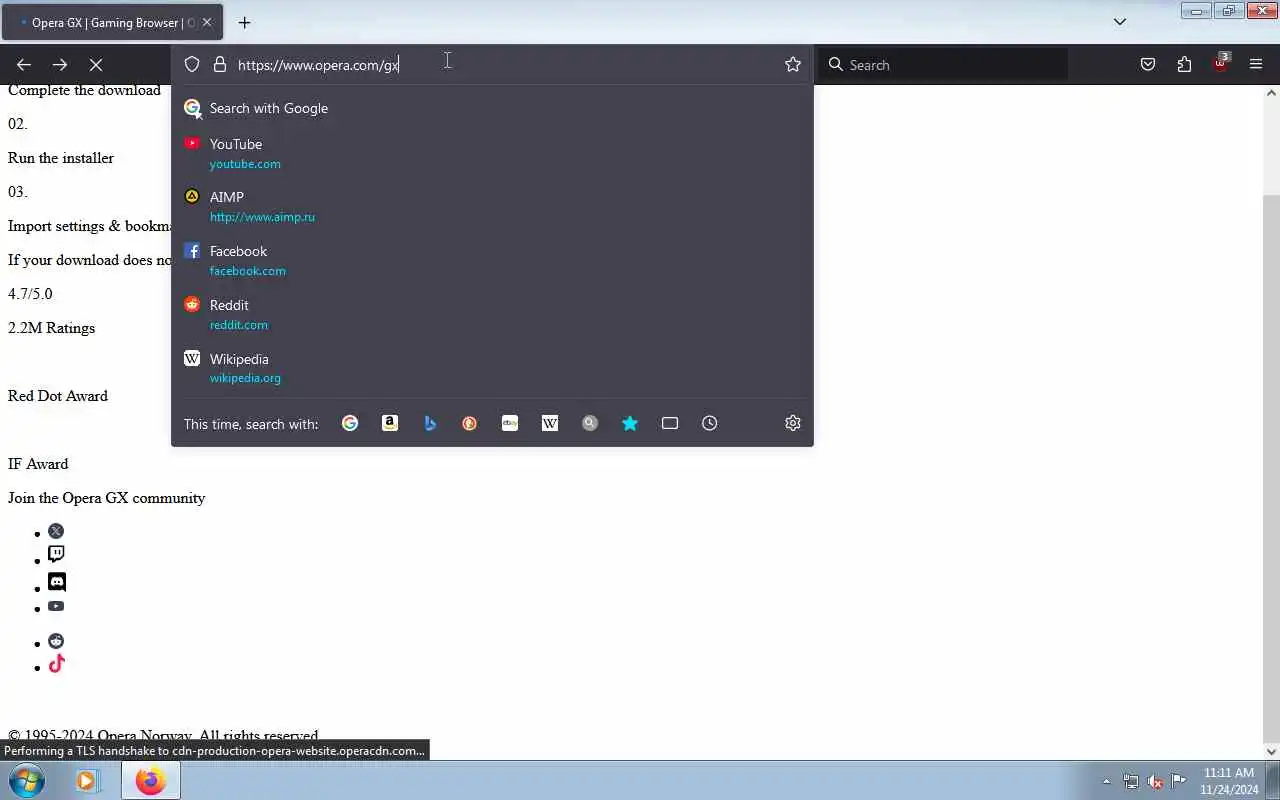This screenshot has height=800, width=1280.
Task: Open a new tab with plus button
Action: (x=244, y=22)
